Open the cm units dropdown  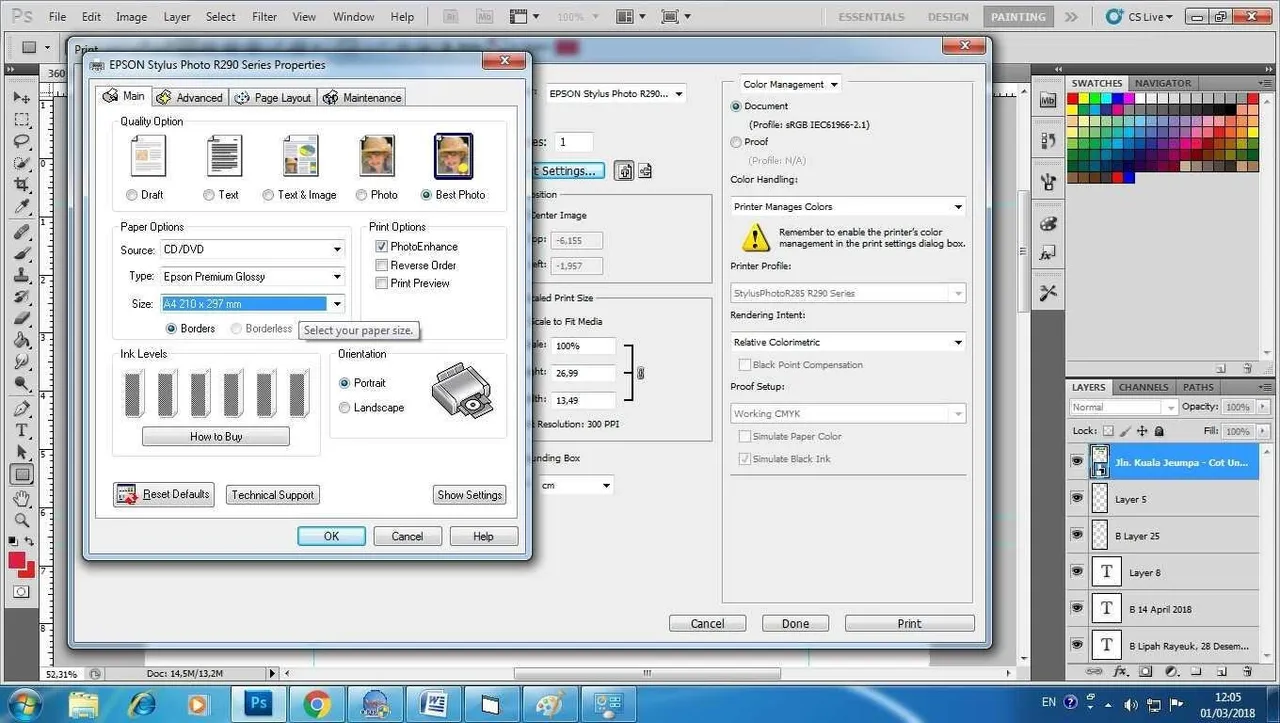575,486
